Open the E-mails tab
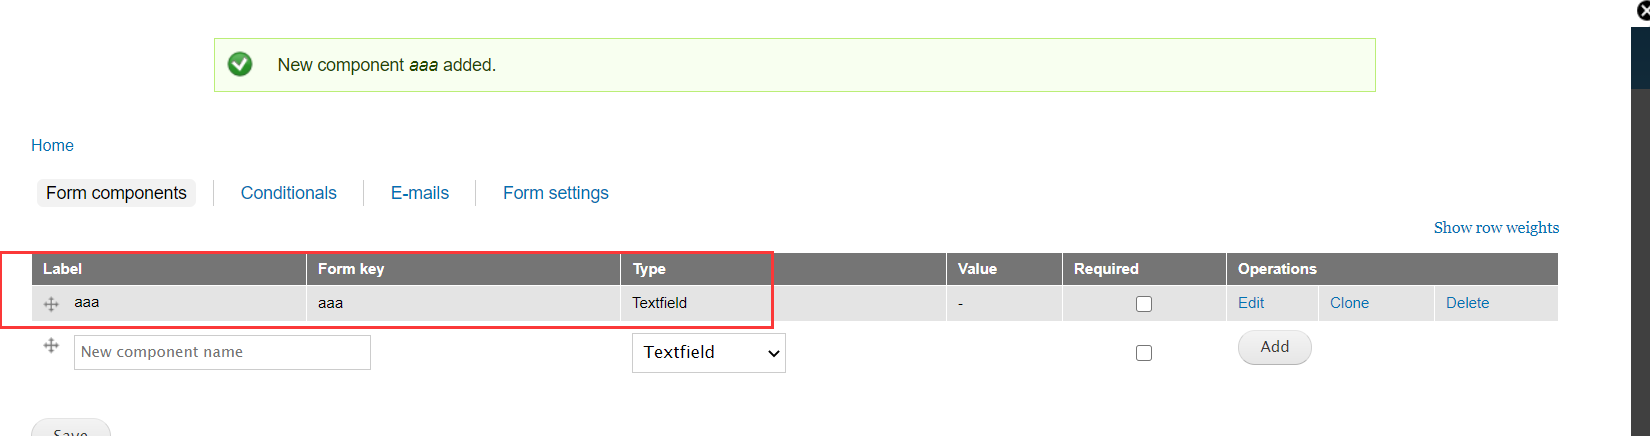Screen dimensions: 1650x436 pyautogui.click(x=420, y=193)
